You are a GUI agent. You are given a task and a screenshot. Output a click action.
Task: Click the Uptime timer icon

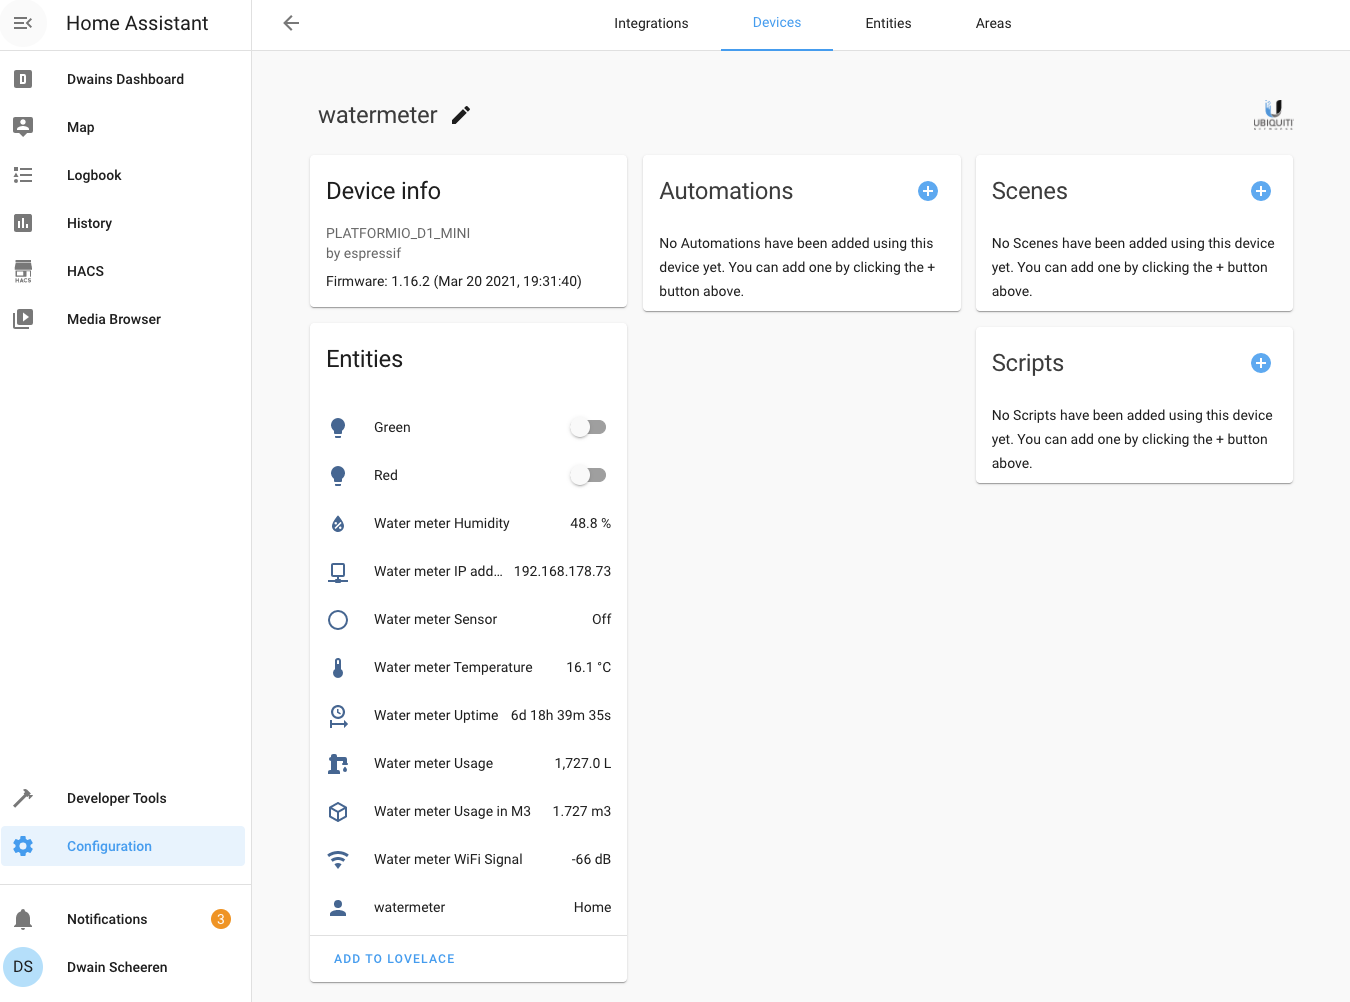338,715
